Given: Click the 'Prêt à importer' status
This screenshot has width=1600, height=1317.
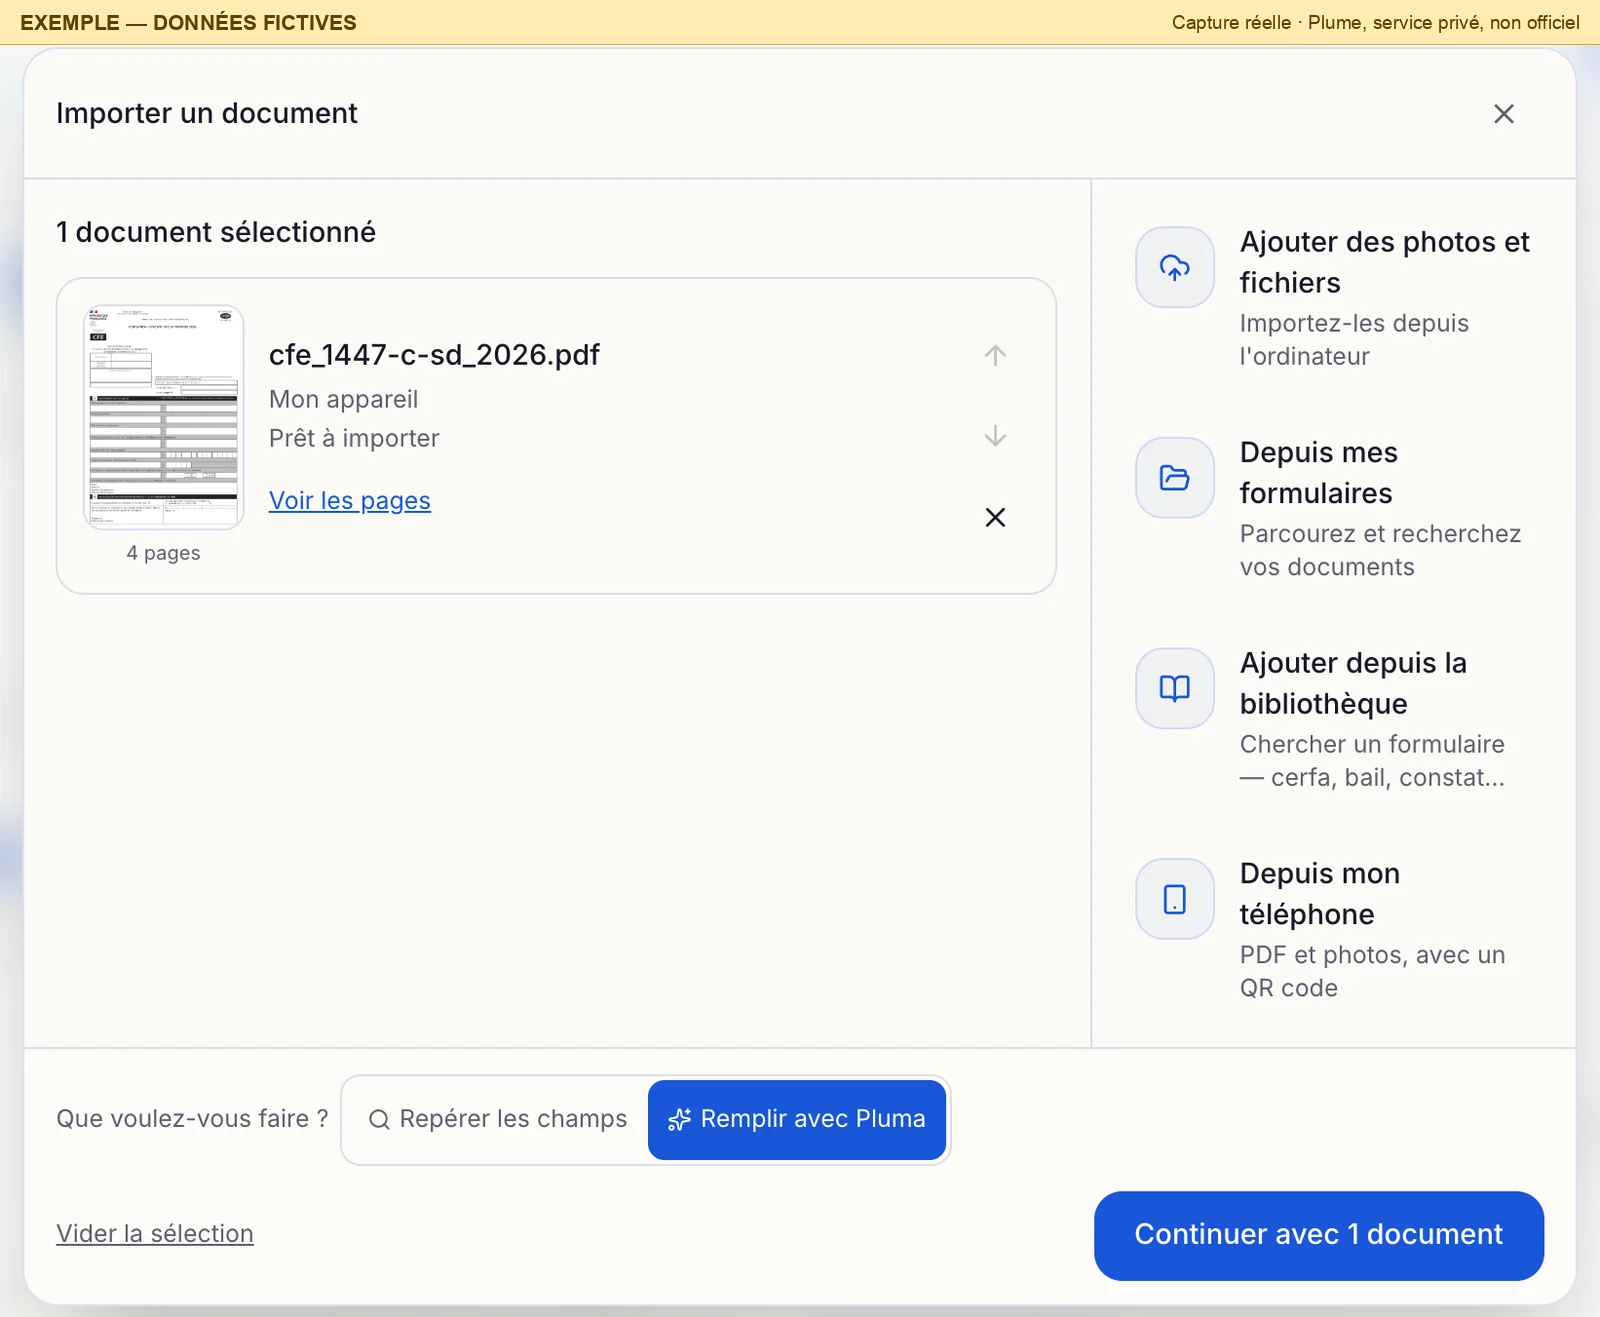Looking at the screenshot, I should [x=354, y=438].
